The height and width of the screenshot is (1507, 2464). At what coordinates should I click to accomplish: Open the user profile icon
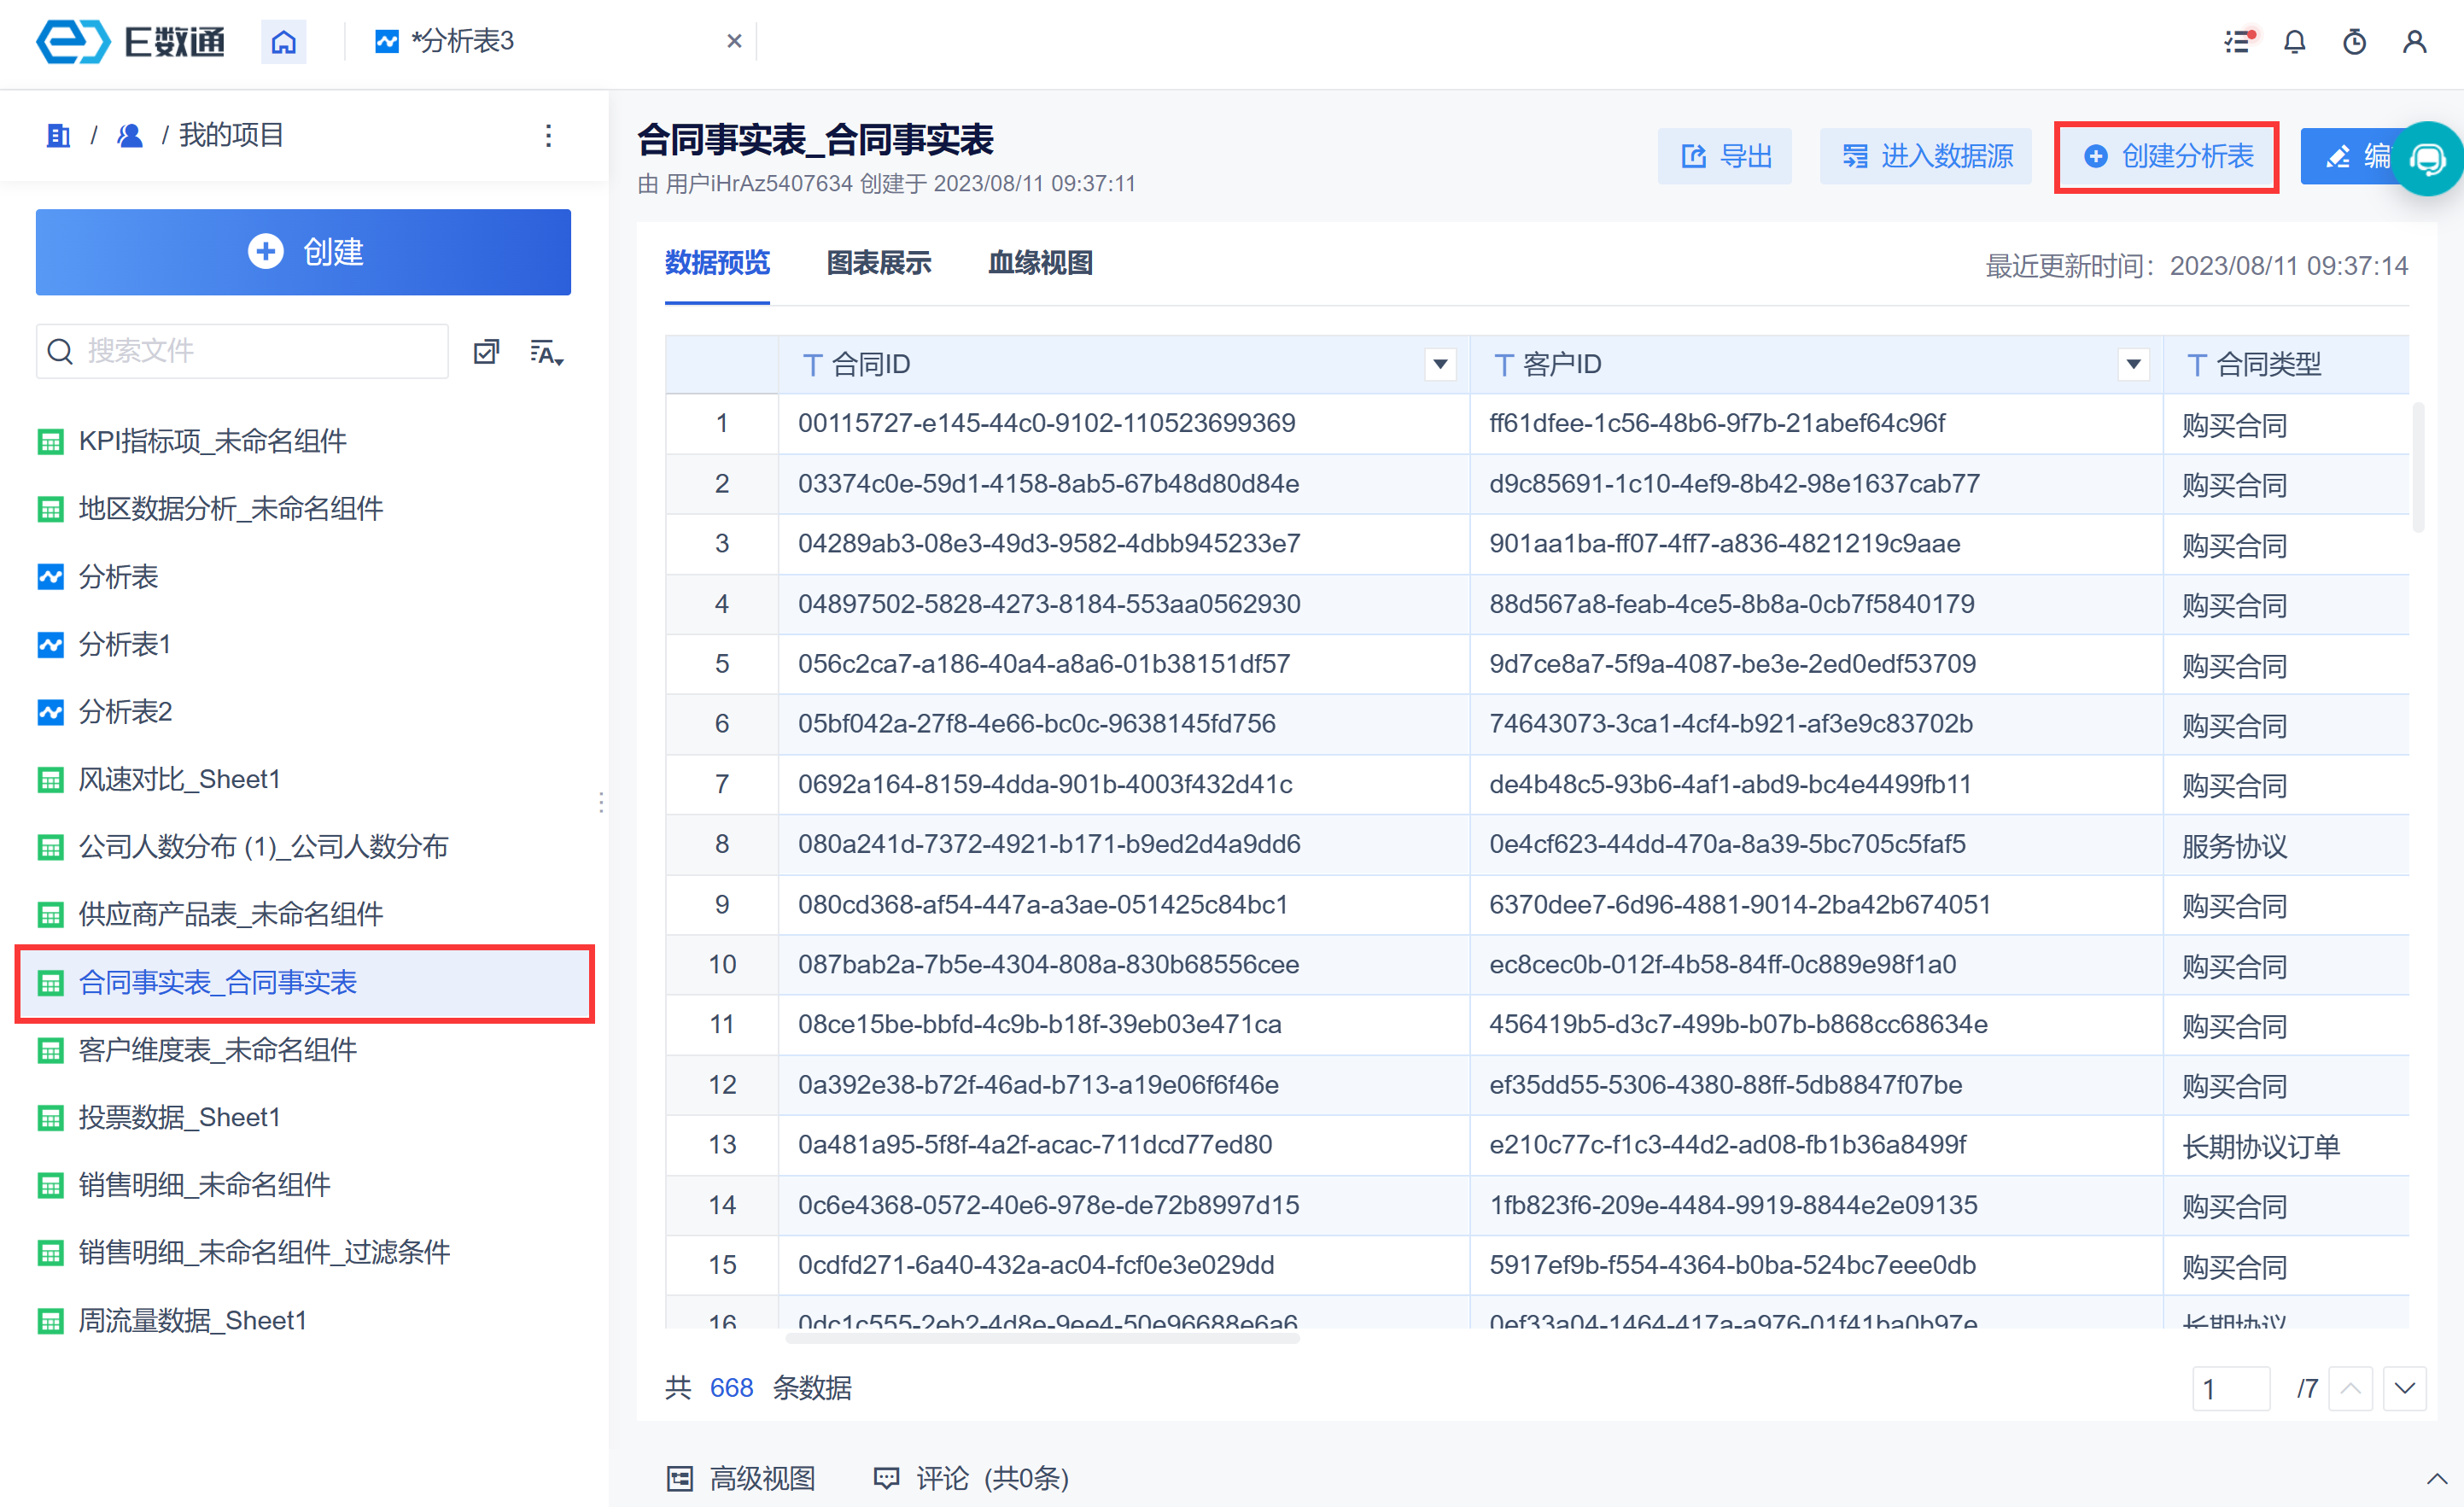pos(2414,42)
